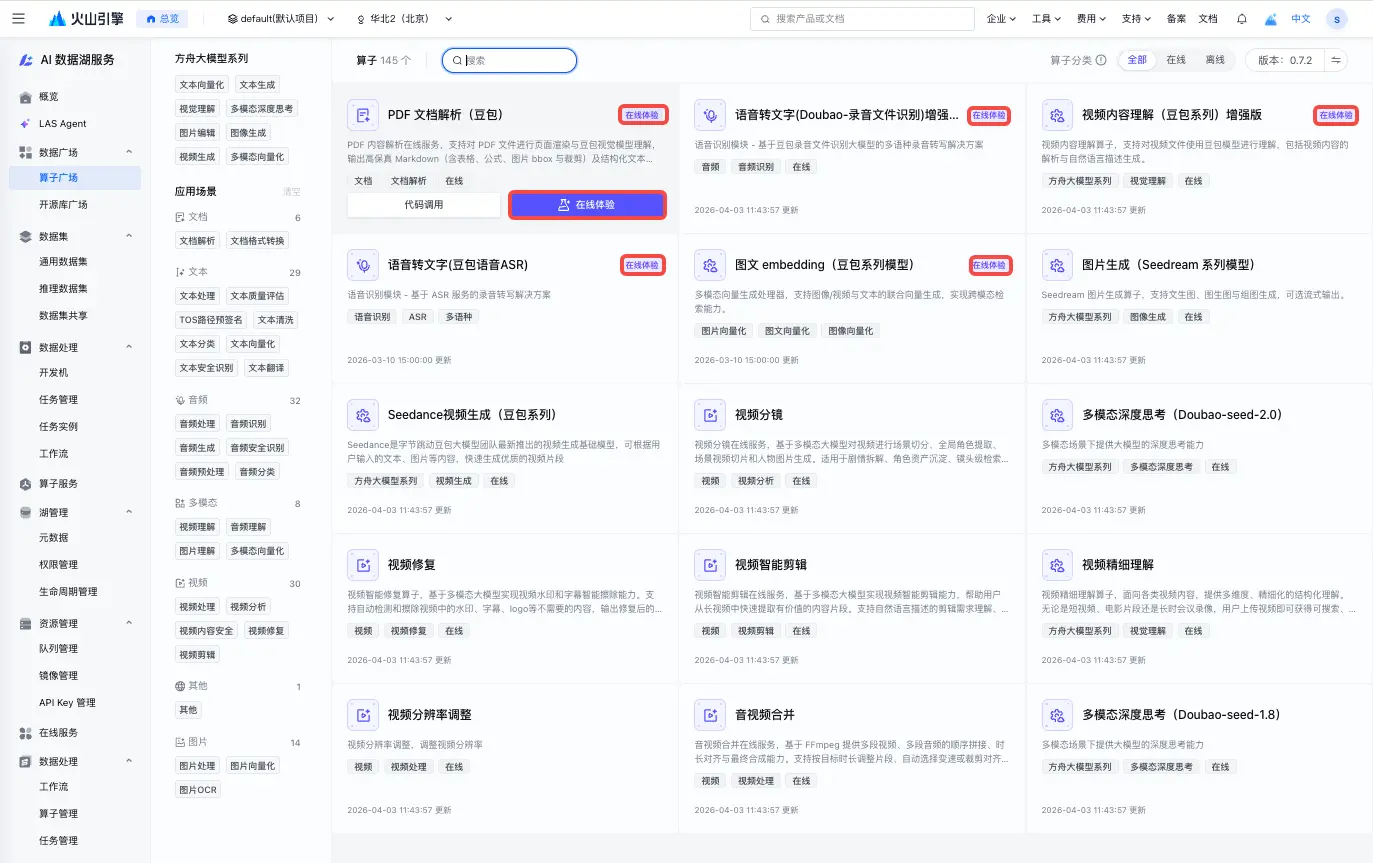Image resolution: width=1373 pixels, height=863 pixels.
Task: Switch operator filter to 离线
Action: 1215,60
